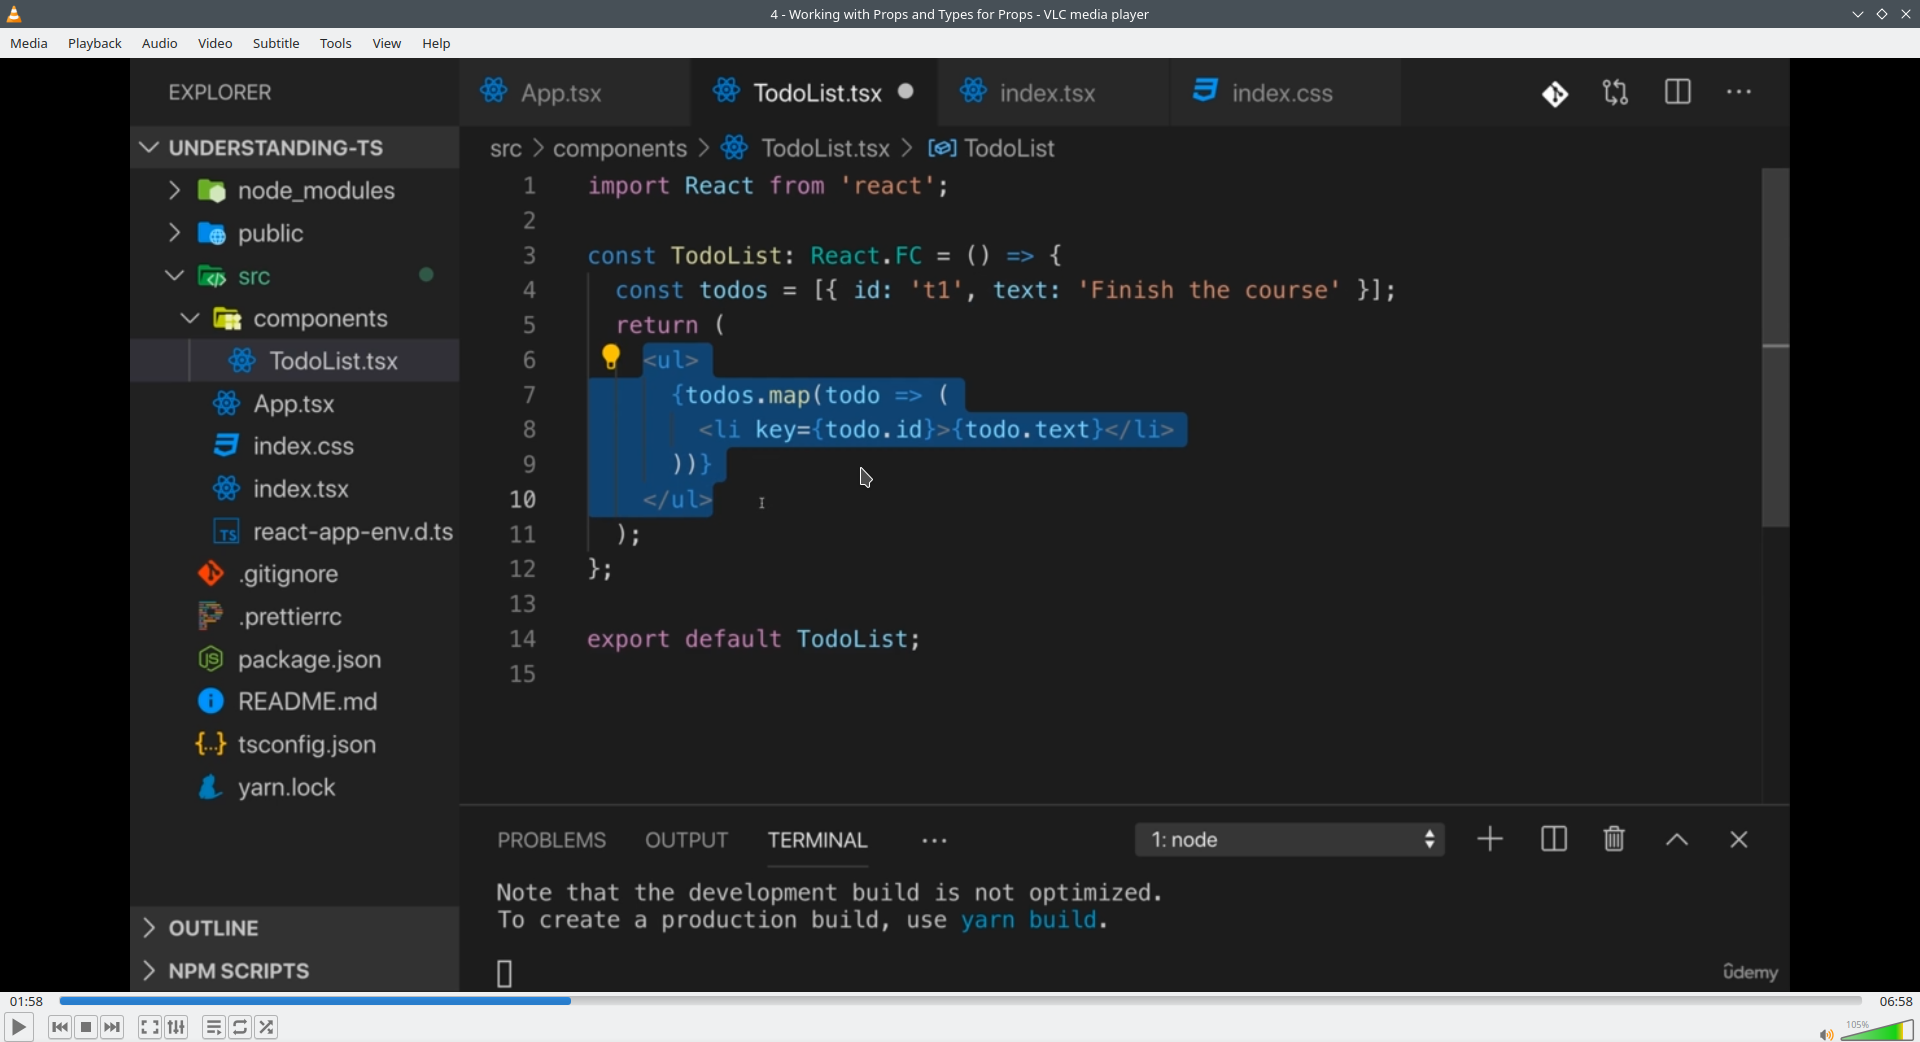
Task: Mute audio via the speaker icon
Action: (x=1826, y=1034)
